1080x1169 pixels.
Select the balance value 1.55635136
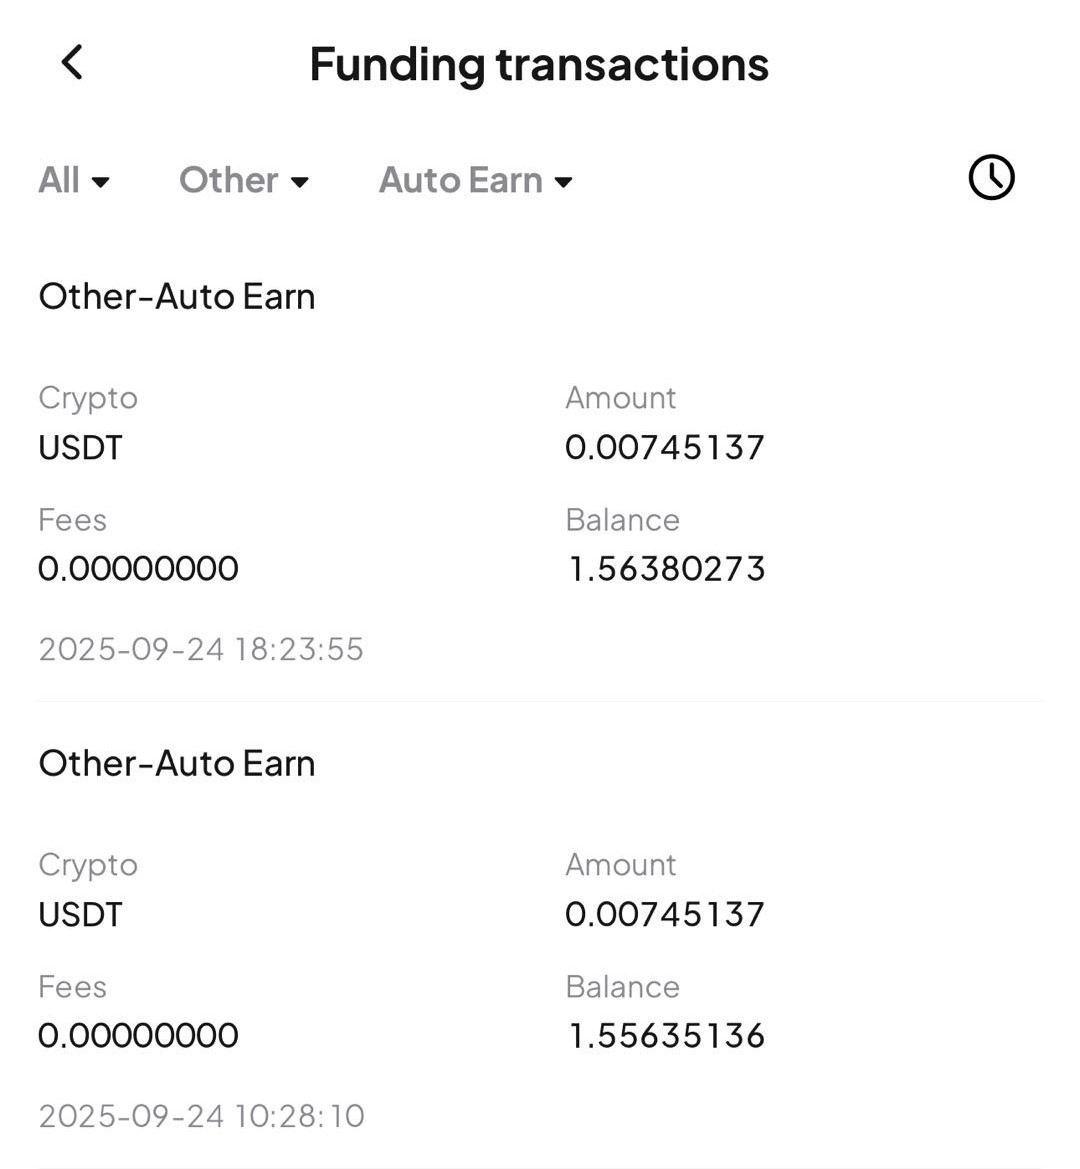tap(666, 1036)
